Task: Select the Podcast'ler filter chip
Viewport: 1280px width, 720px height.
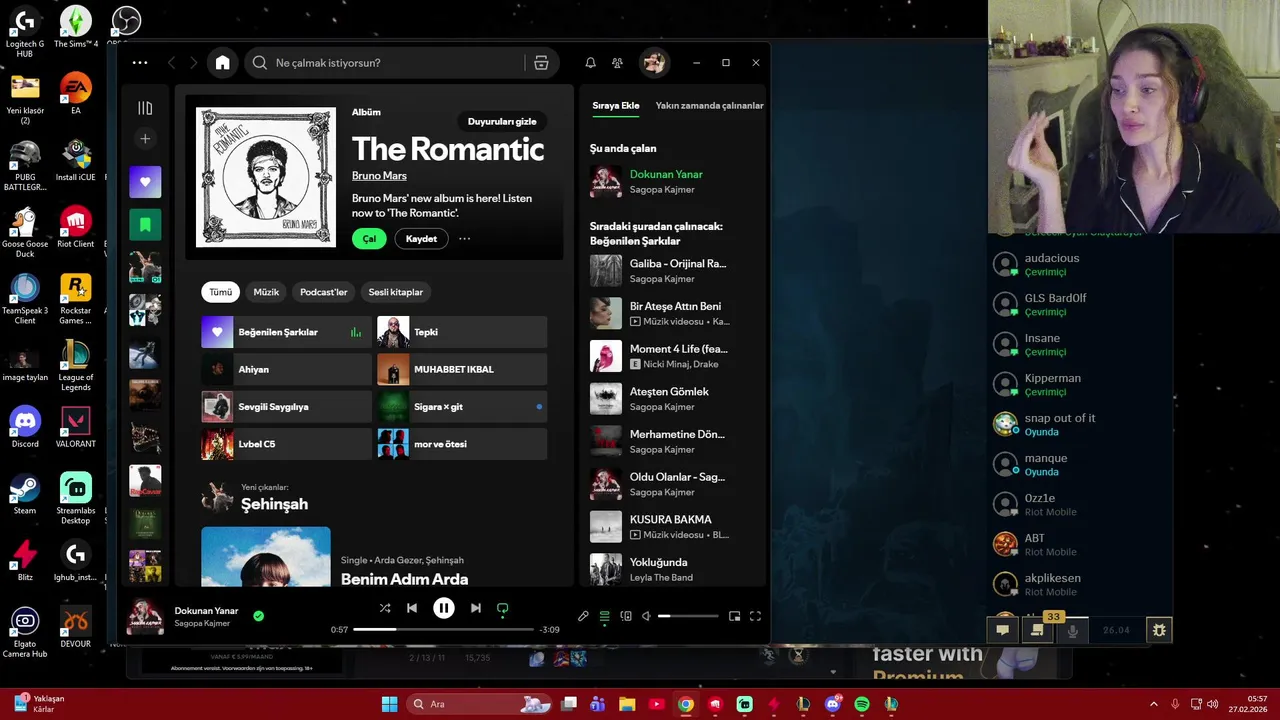Action: (x=324, y=292)
